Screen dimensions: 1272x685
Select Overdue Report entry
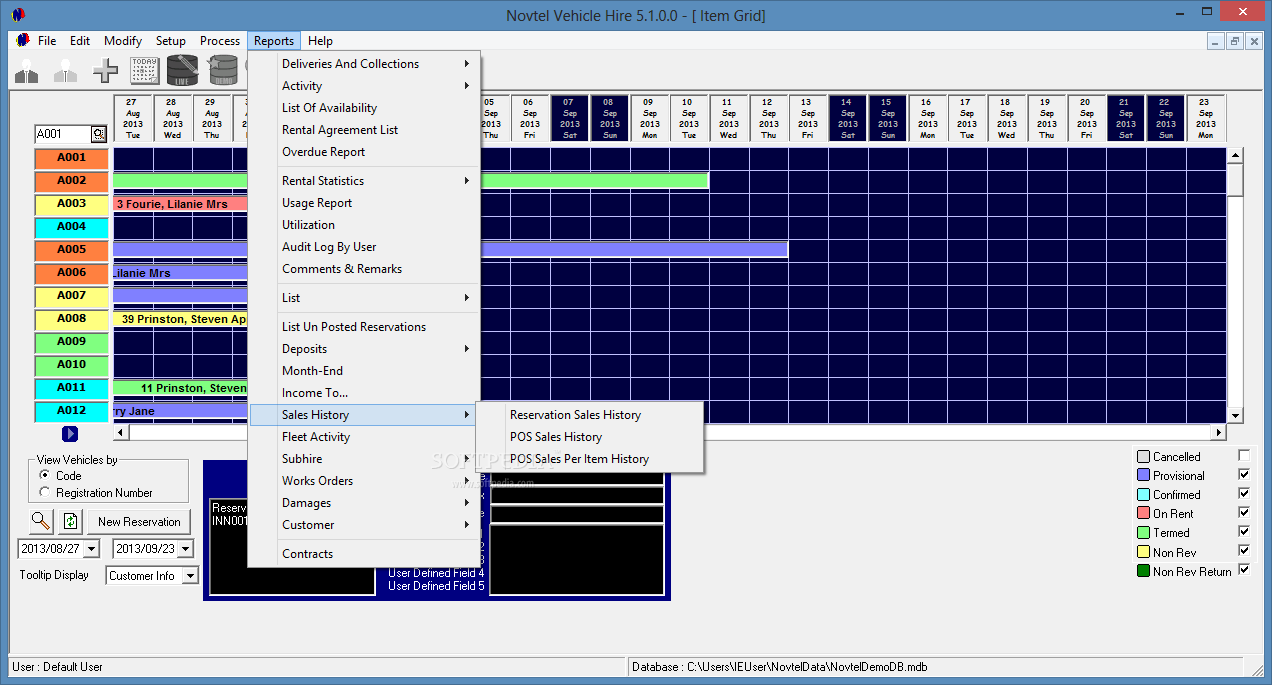365,152
